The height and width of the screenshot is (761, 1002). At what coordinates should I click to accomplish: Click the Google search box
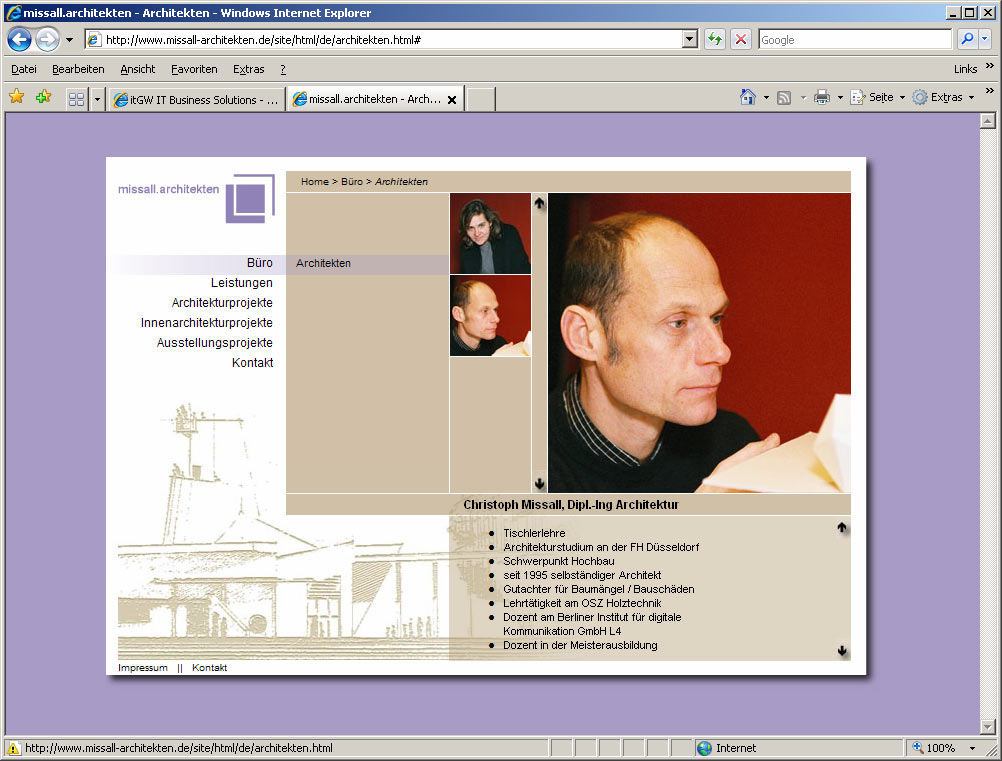(855, 40)
